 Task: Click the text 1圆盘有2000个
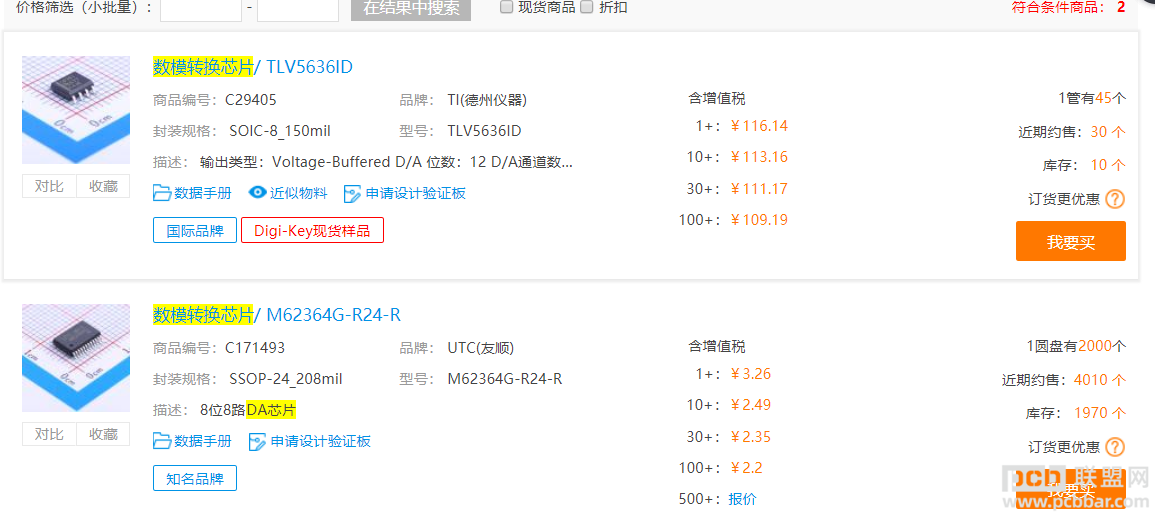(x=1076, y=346)
